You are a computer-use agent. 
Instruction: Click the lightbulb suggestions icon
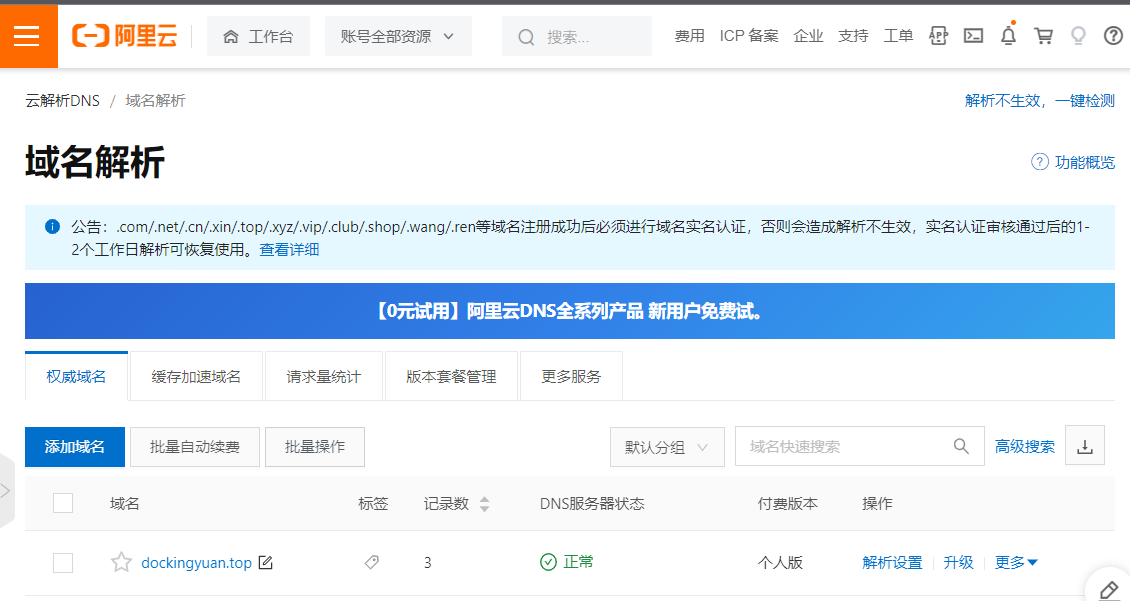click(x=1078, y=35)
